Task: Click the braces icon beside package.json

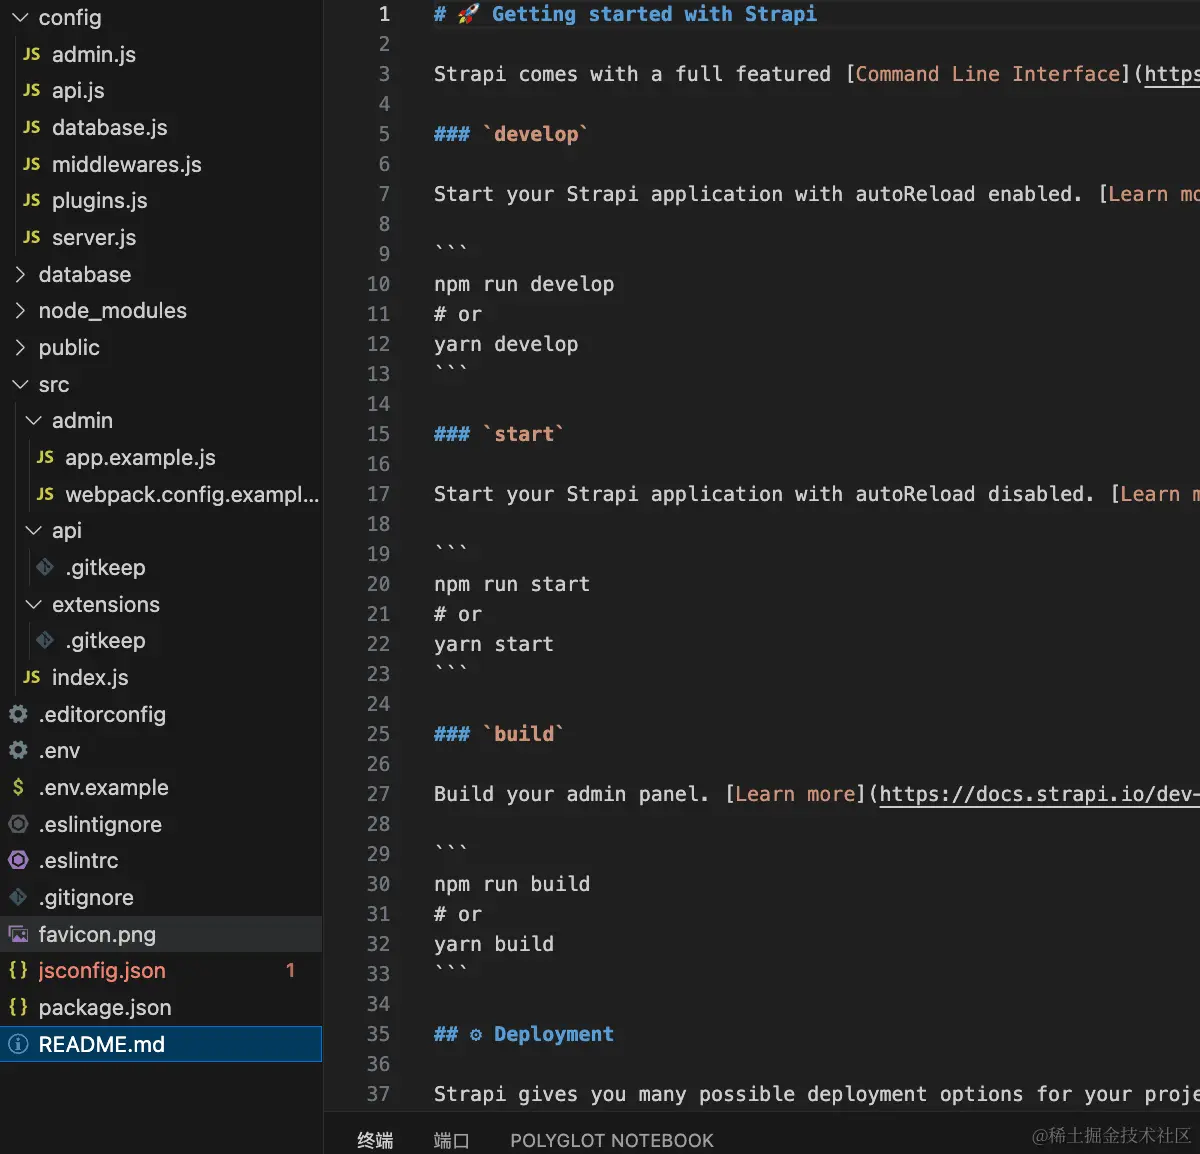Action: point(18,1008)
